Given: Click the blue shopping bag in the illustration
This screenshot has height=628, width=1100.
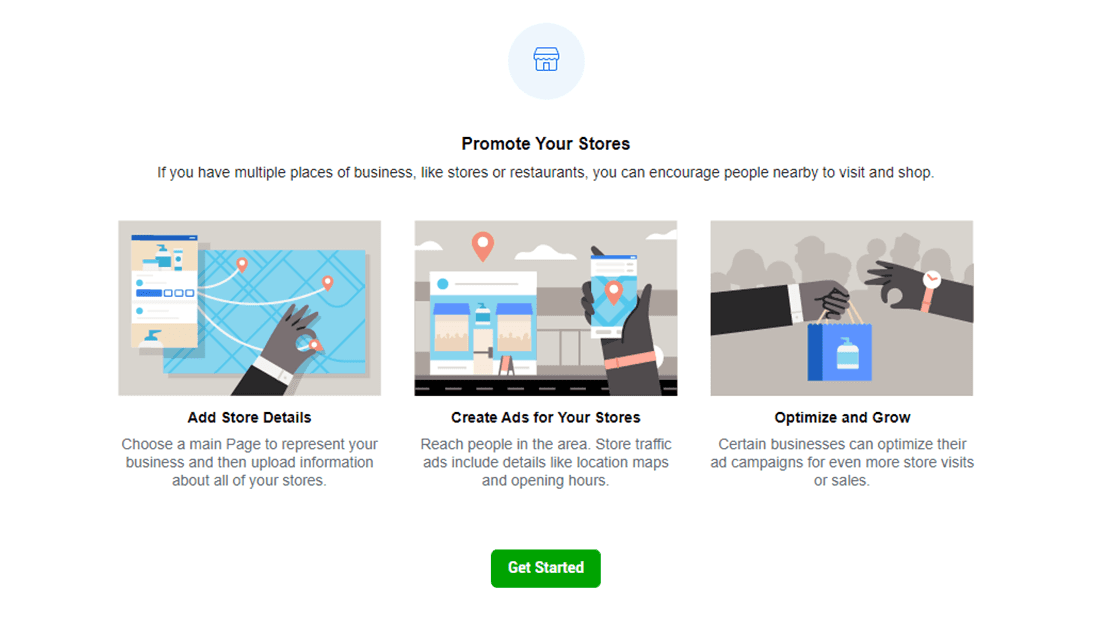Looking at the screenshot, I should [840, 352].
